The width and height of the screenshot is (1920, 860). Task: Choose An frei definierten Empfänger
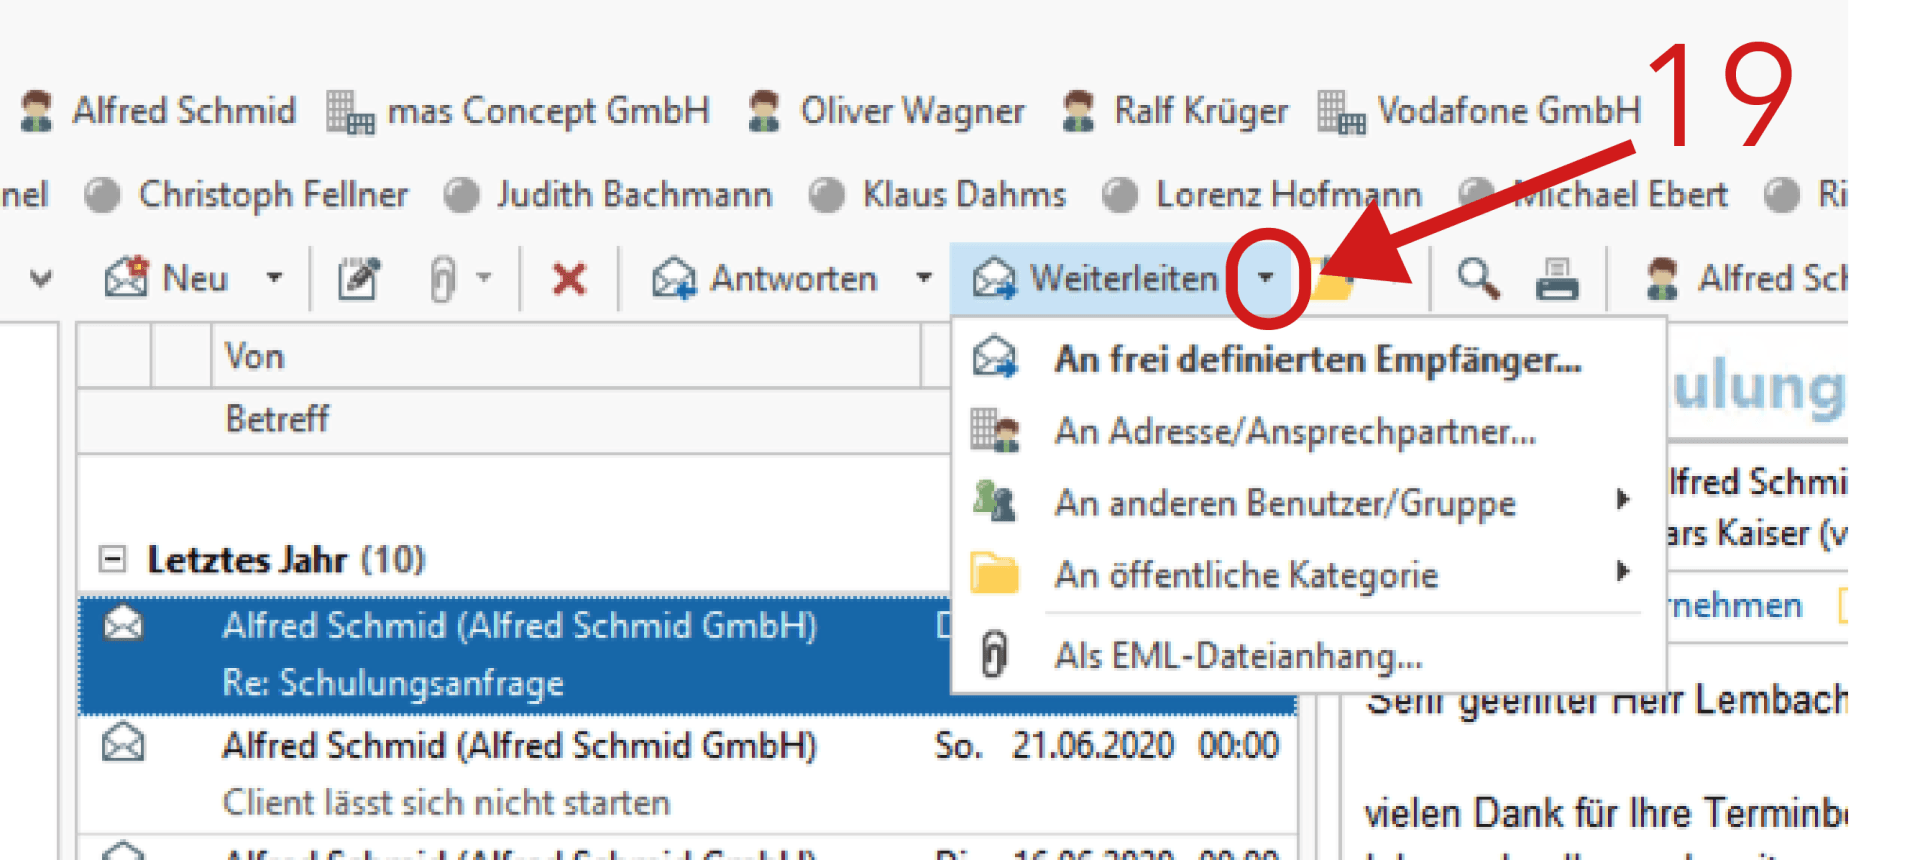[1308, 359]
